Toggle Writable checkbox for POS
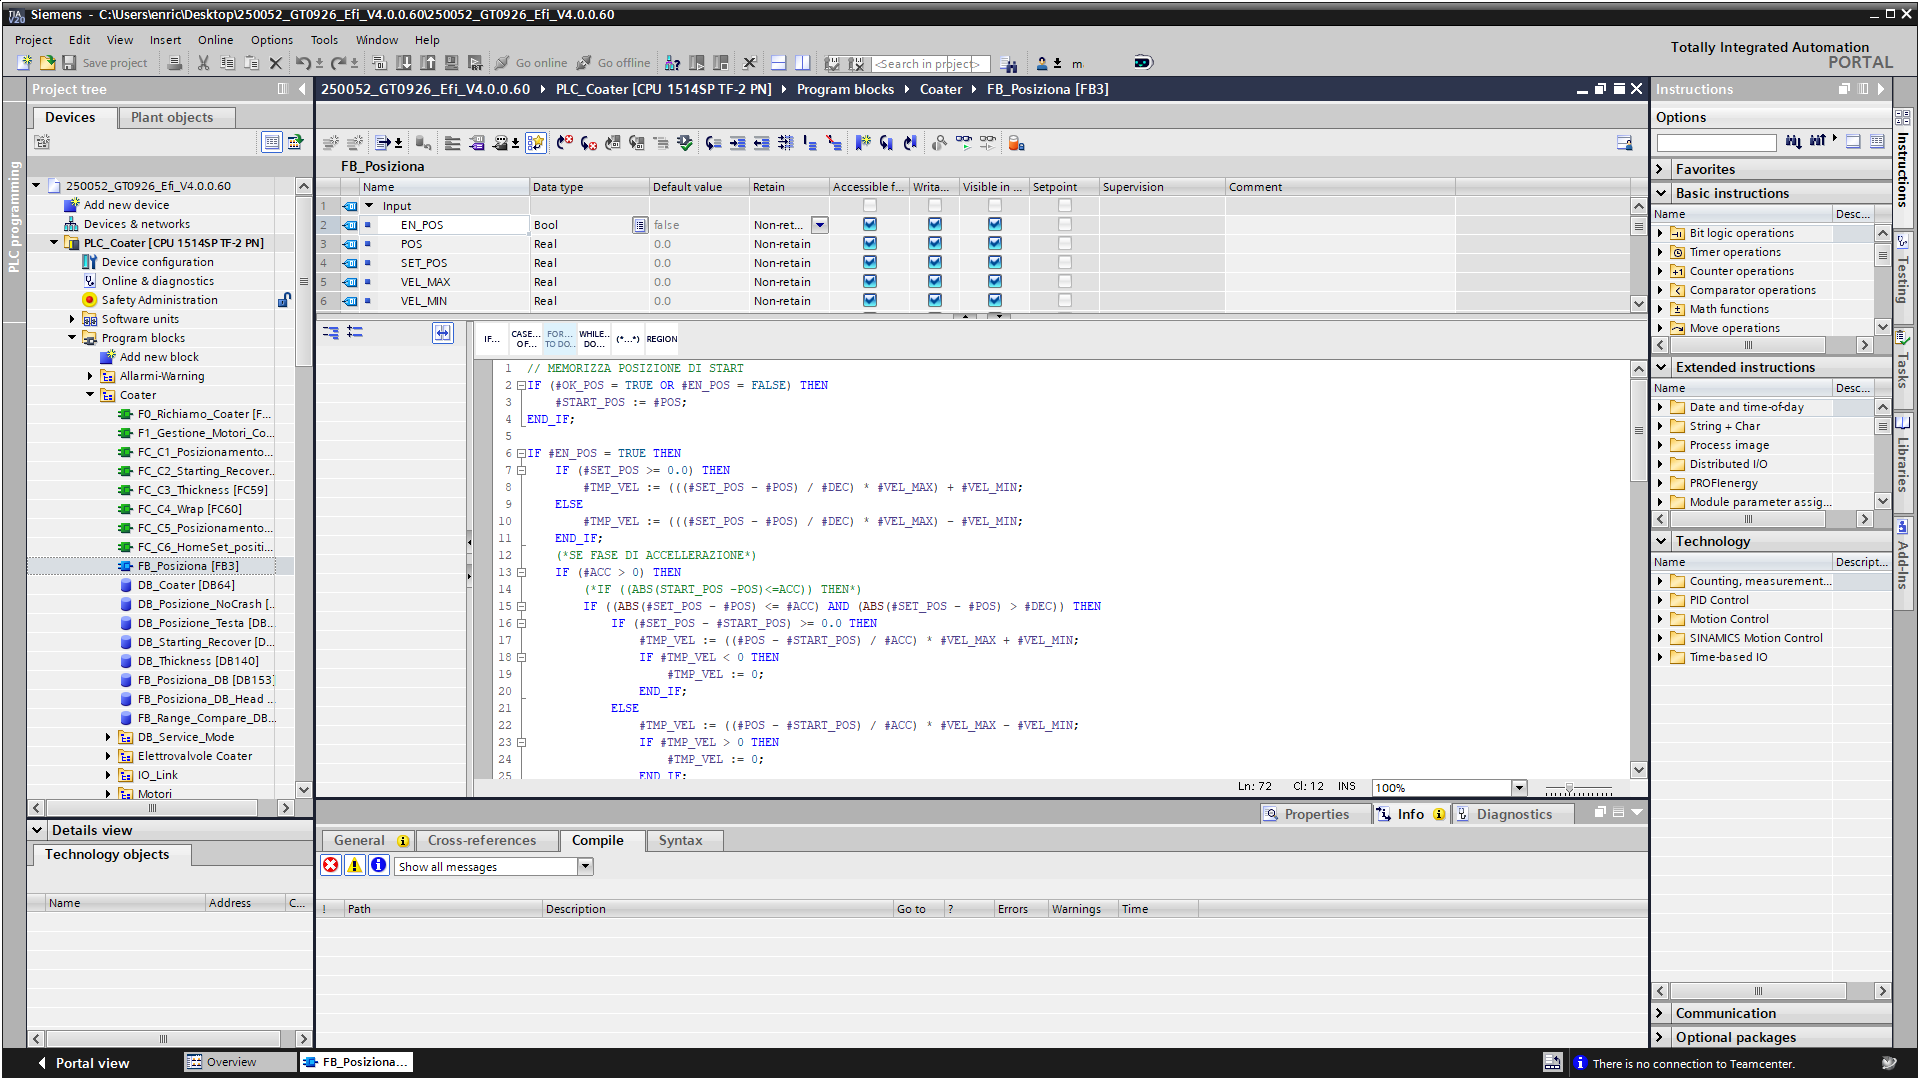 pos(935,244)
